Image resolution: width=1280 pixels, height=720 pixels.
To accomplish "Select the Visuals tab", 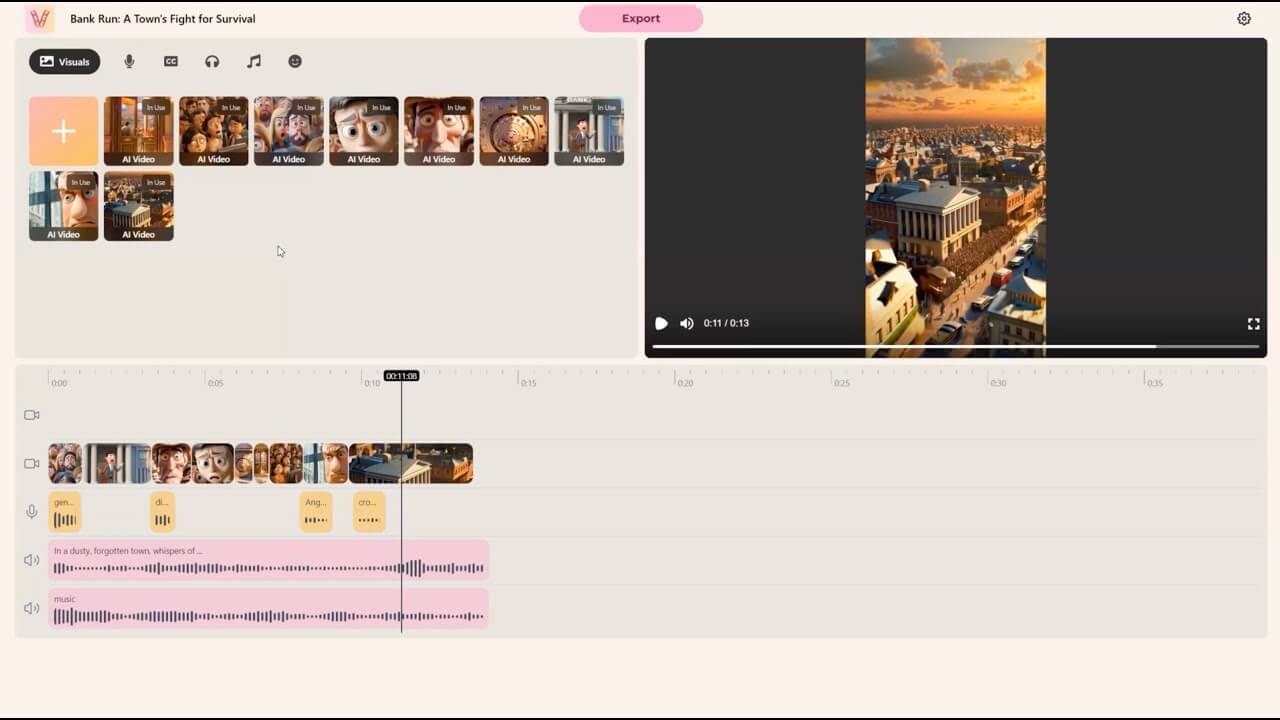I will pos(64,61).
